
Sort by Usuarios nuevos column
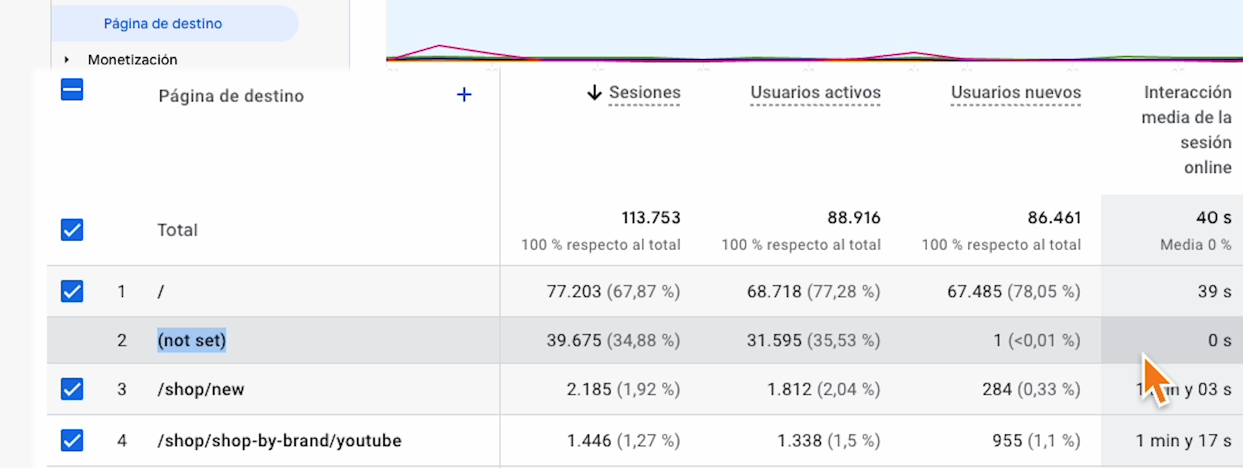[1015, 93]
